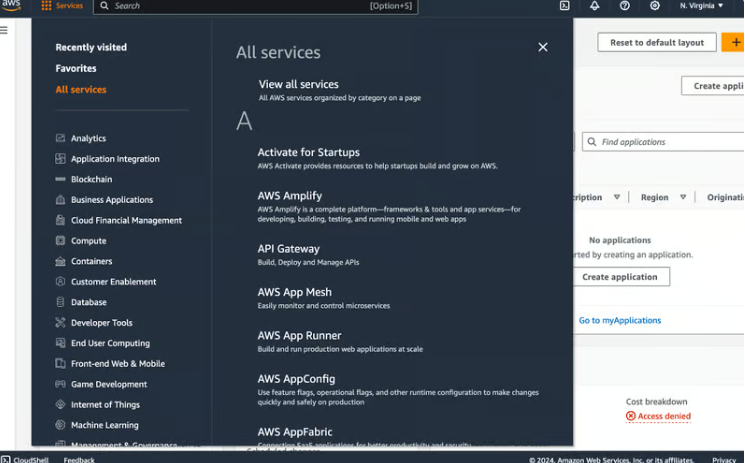Click the Cloud Financial Management icon
The image size is (745, 463).
click(x=60, y=220)
